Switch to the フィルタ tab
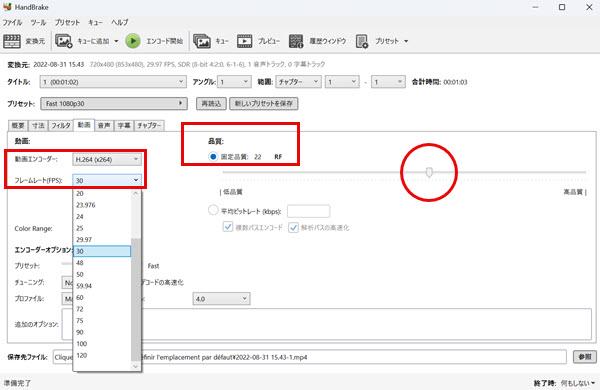The height and width of the screenshot is (390, 600). click(x=61, y=126)
